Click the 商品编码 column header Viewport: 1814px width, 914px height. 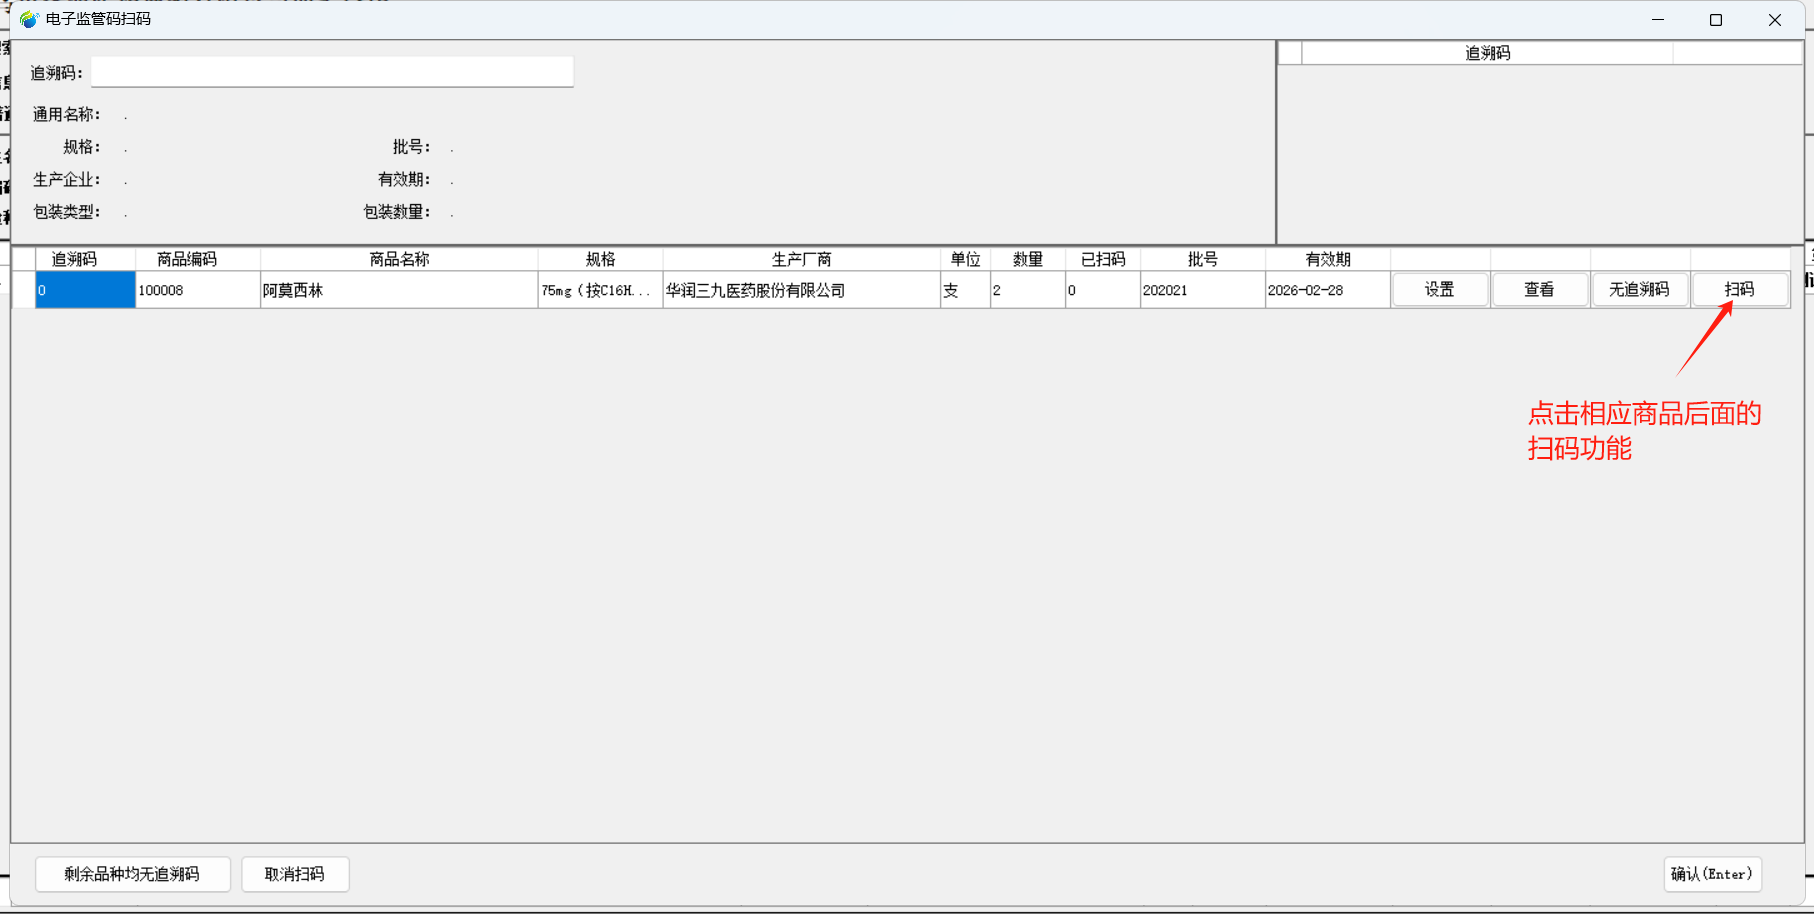pyautogui.click(x=187, y=259)
